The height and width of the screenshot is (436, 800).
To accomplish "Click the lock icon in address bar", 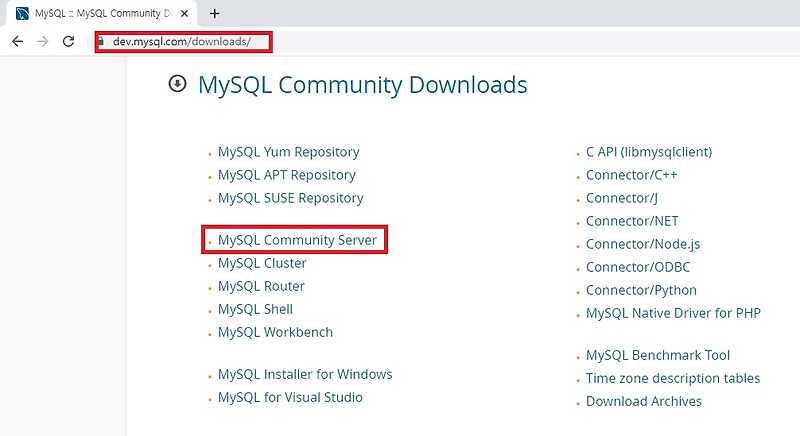I will 101,41.
